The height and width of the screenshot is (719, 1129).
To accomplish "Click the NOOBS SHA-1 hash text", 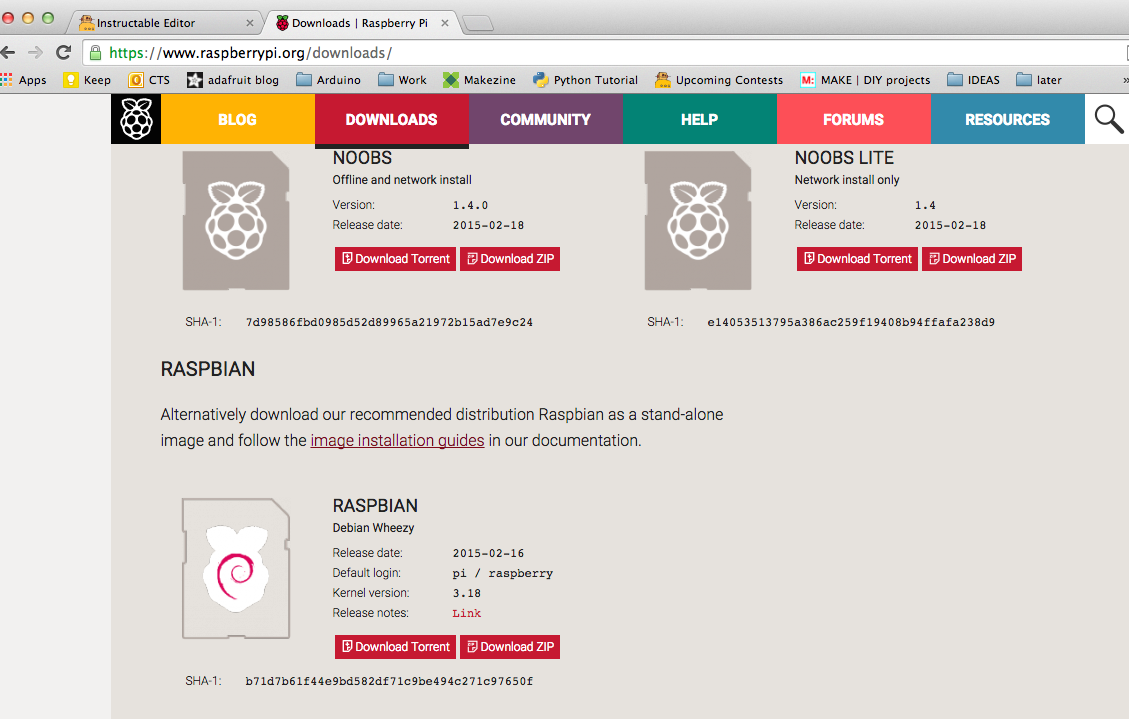I will 390,322.
